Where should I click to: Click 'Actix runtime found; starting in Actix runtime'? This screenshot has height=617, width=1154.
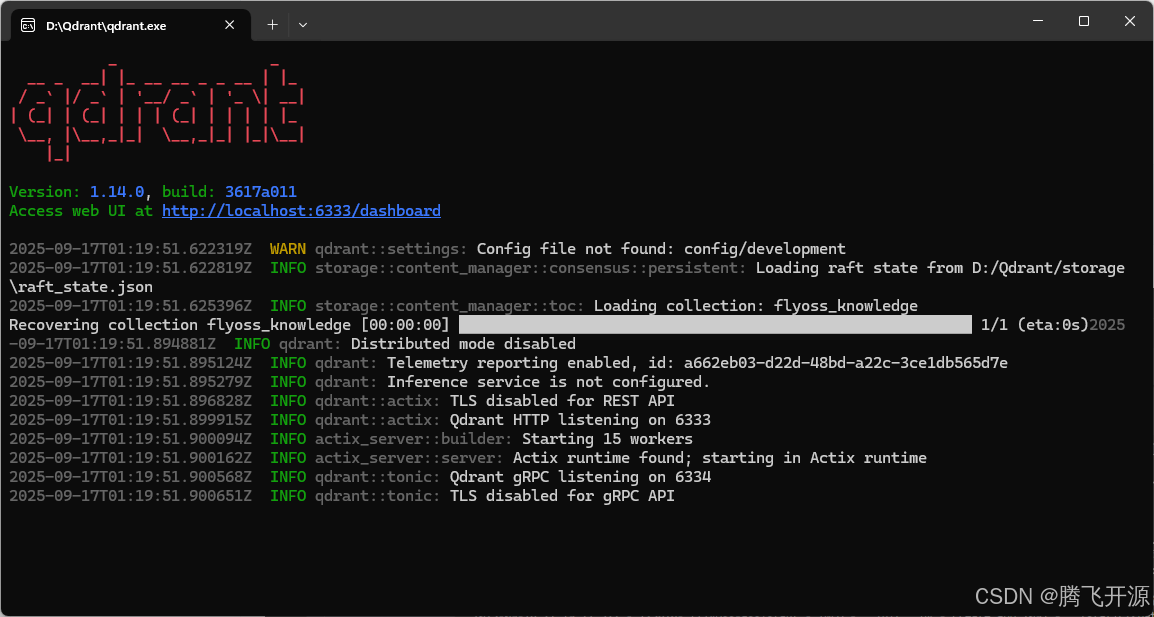[x=720, y=458]
